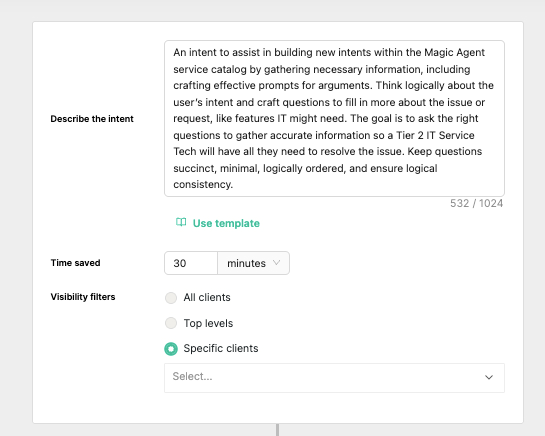Expand client list via the down chevron
545x436 pixels.
pos(489,377)
